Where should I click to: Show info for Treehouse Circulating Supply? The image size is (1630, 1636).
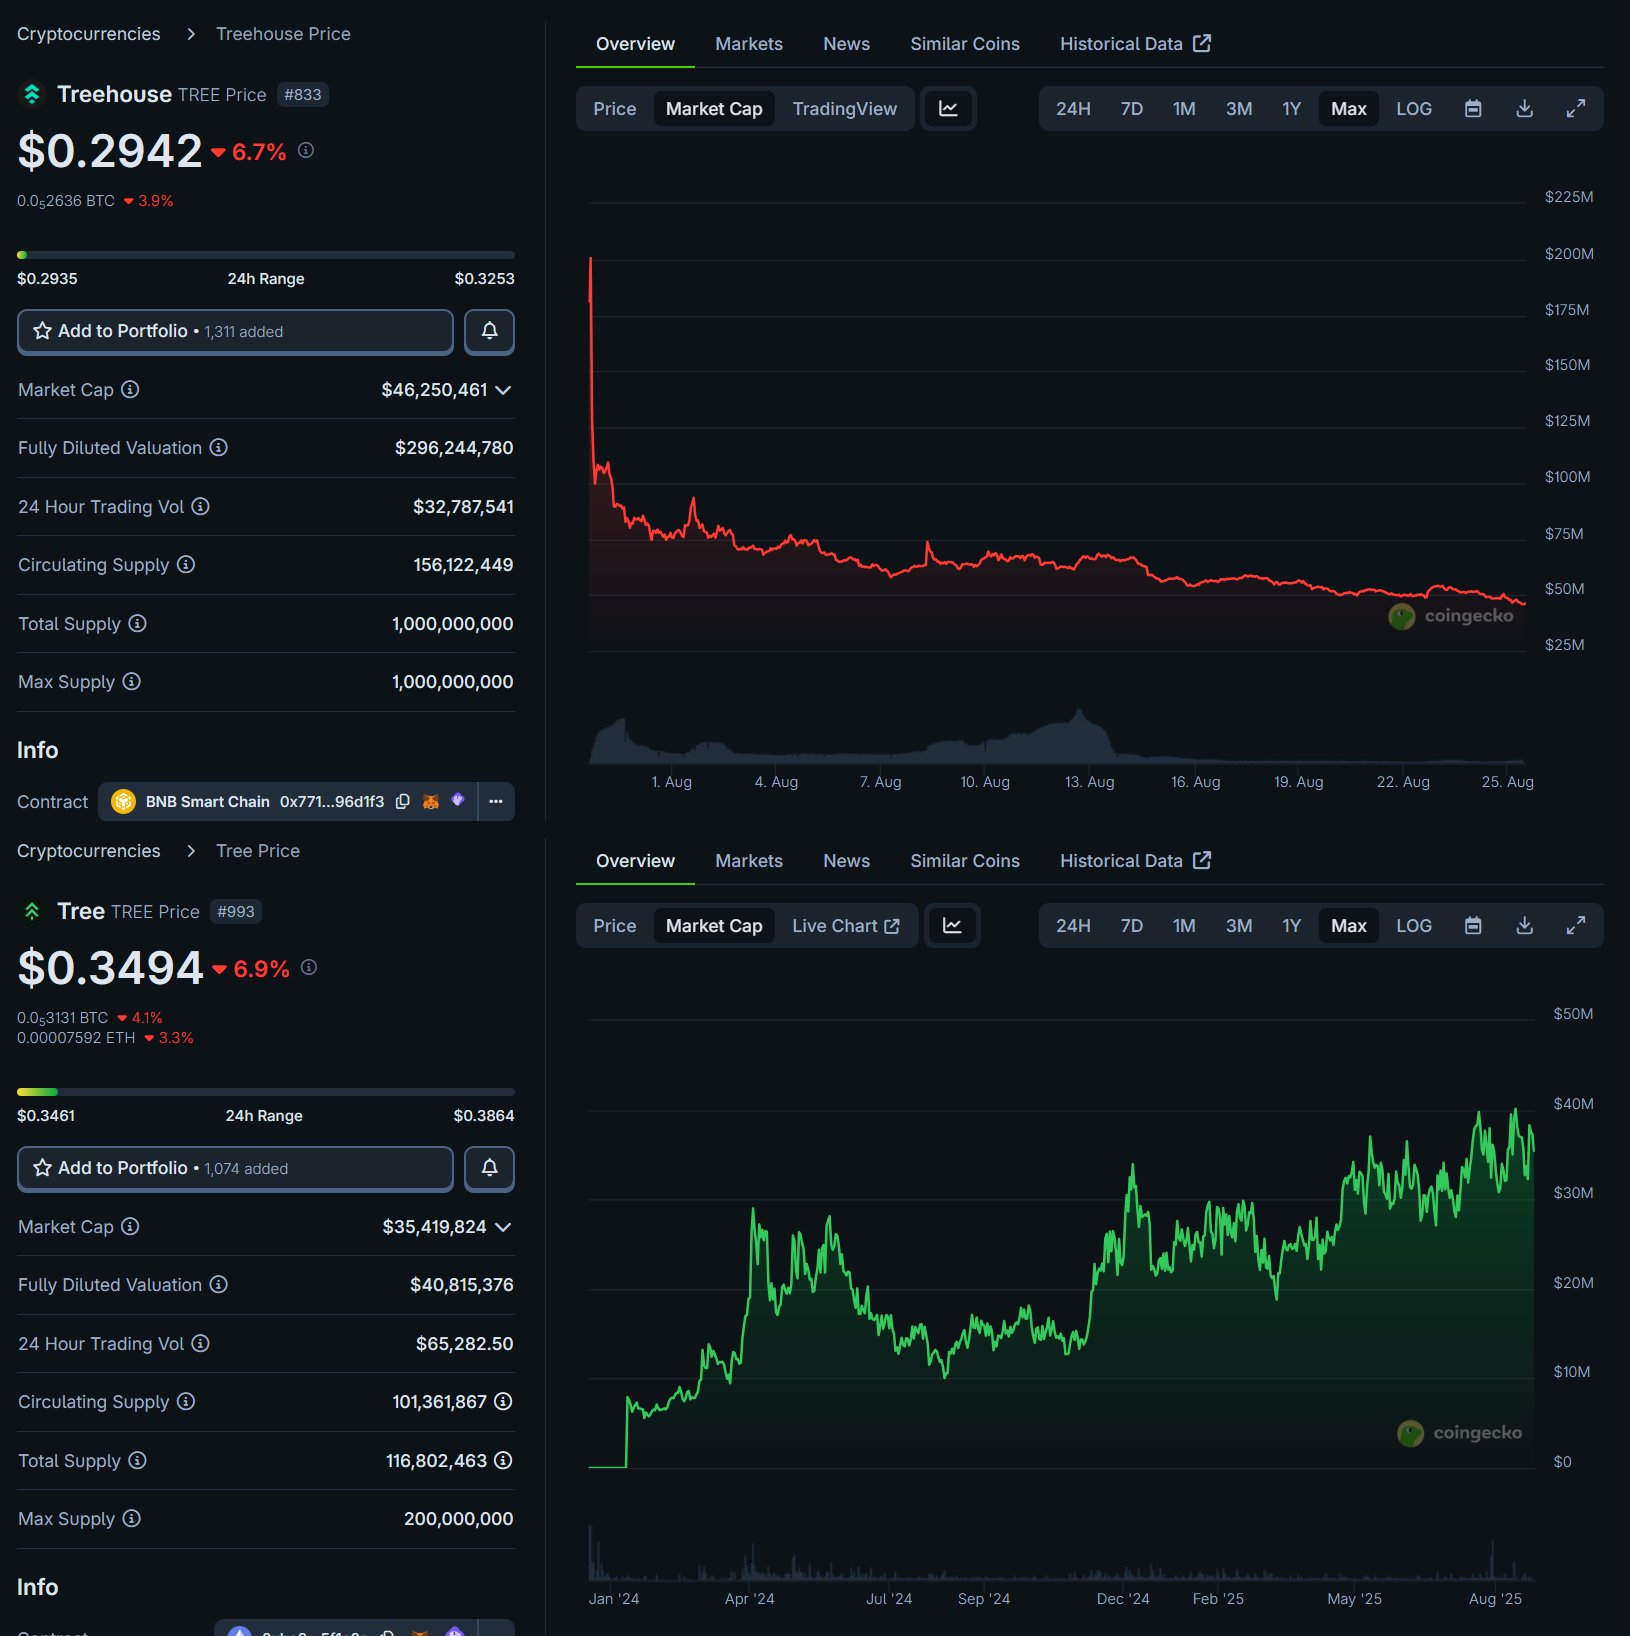[x=186, y=565]
